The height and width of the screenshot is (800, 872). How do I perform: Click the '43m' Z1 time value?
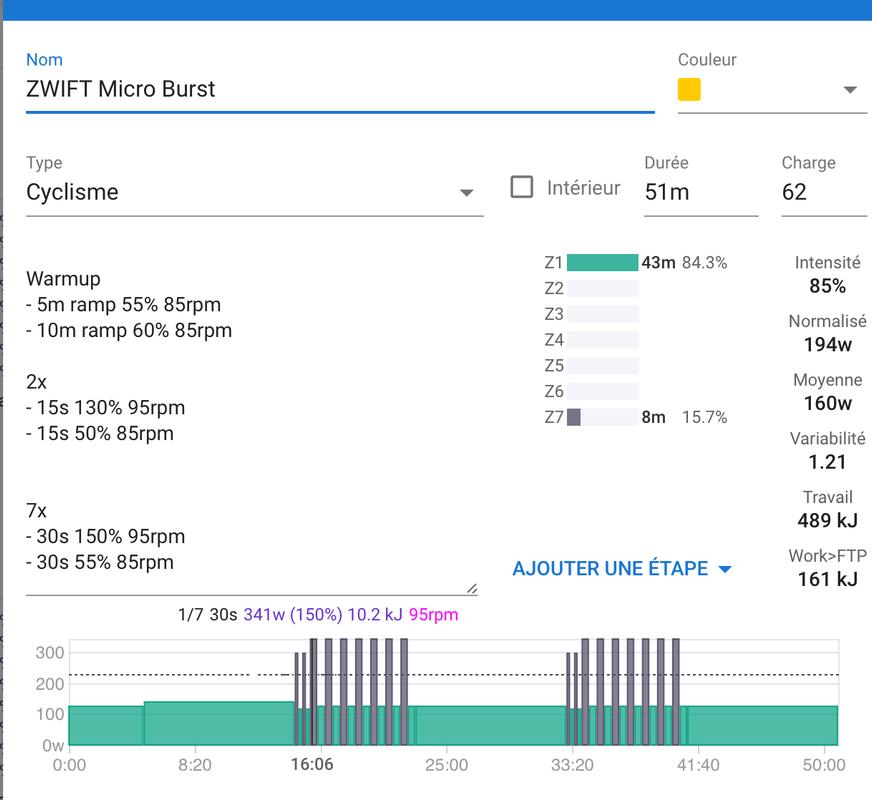pos(658,262)
